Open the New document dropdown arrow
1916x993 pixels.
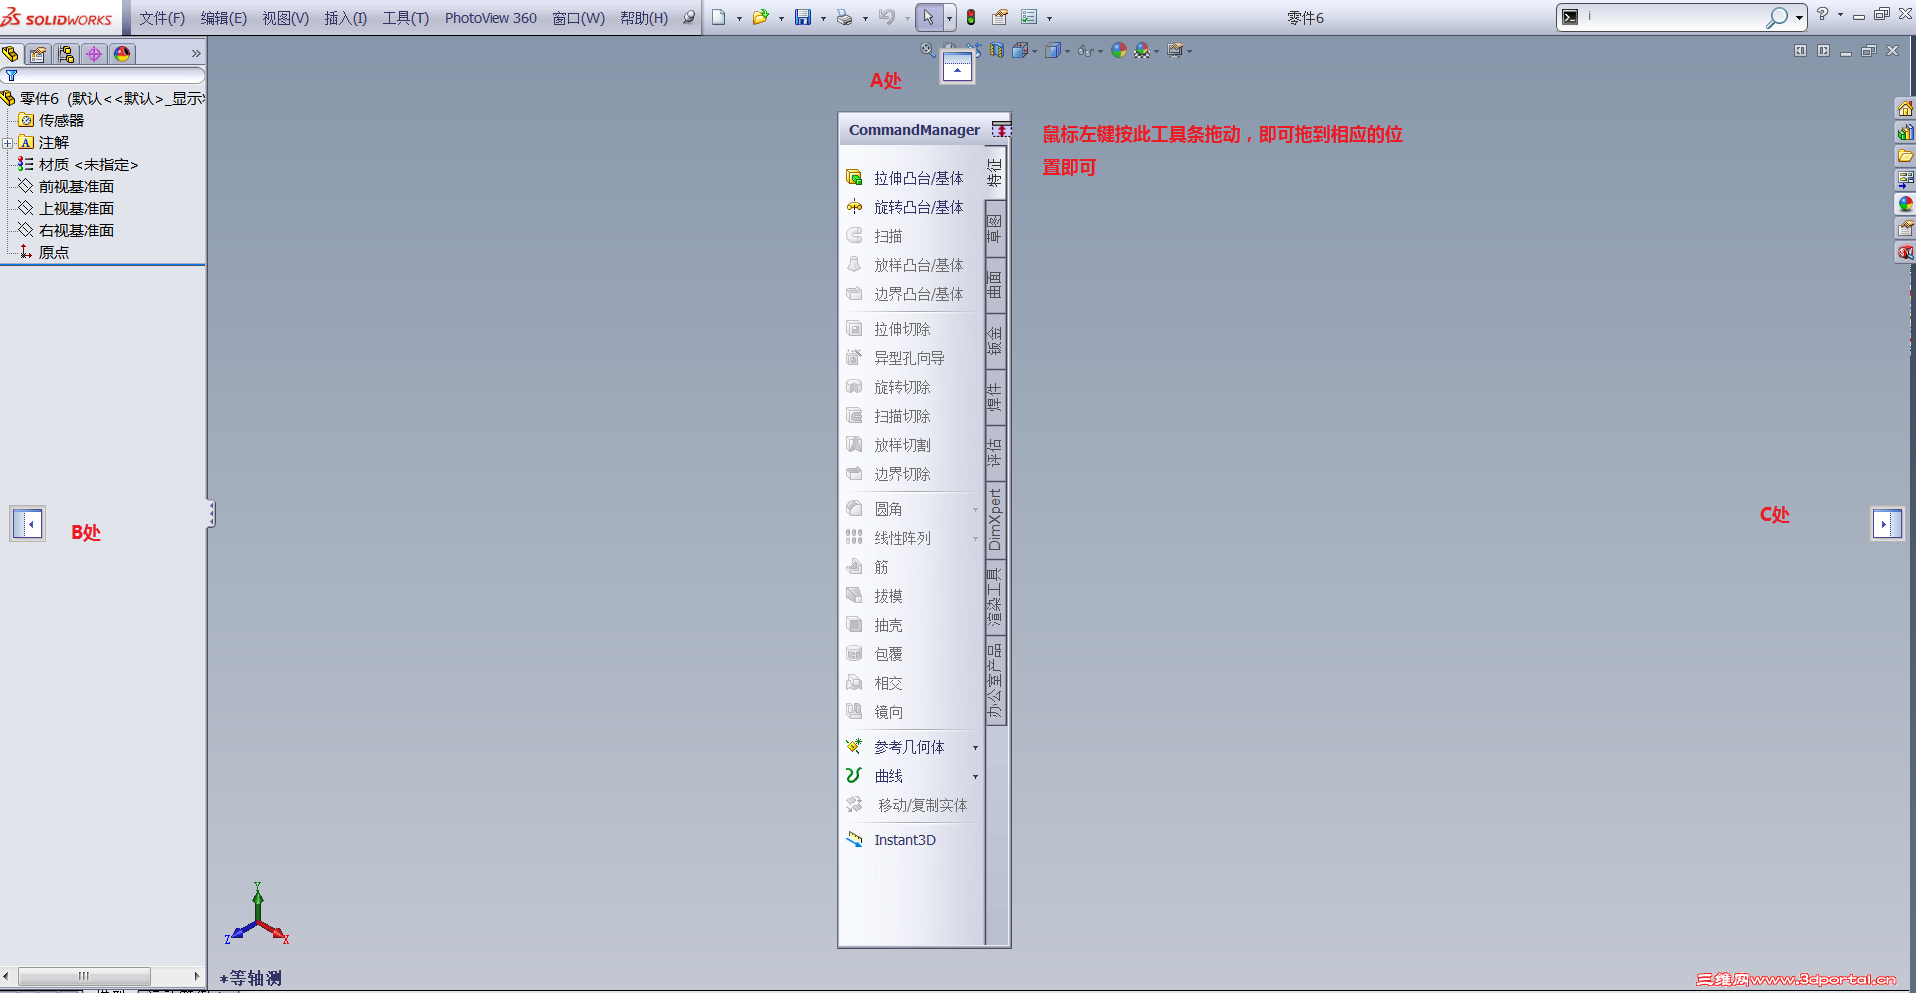point(739,19)
